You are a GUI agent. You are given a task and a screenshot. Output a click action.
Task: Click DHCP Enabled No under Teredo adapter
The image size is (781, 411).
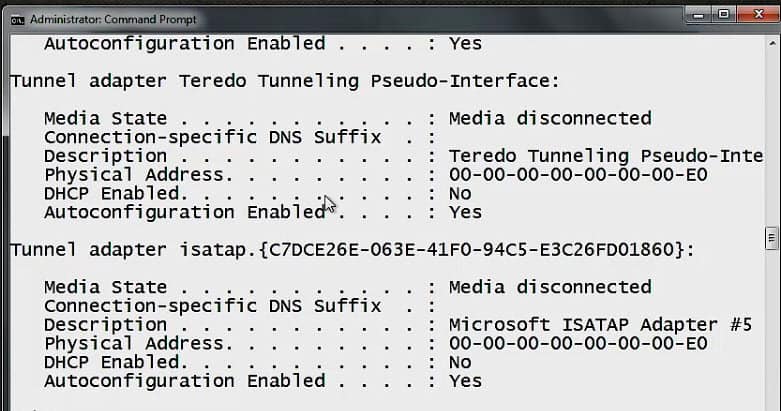point(460,194)
